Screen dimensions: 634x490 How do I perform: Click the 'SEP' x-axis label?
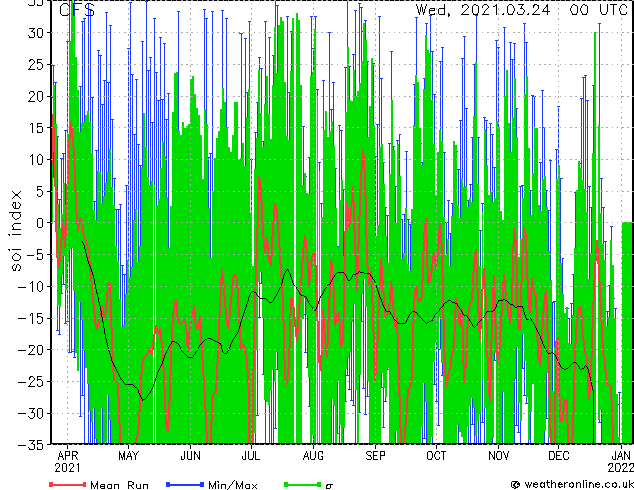tap(375, 456)
